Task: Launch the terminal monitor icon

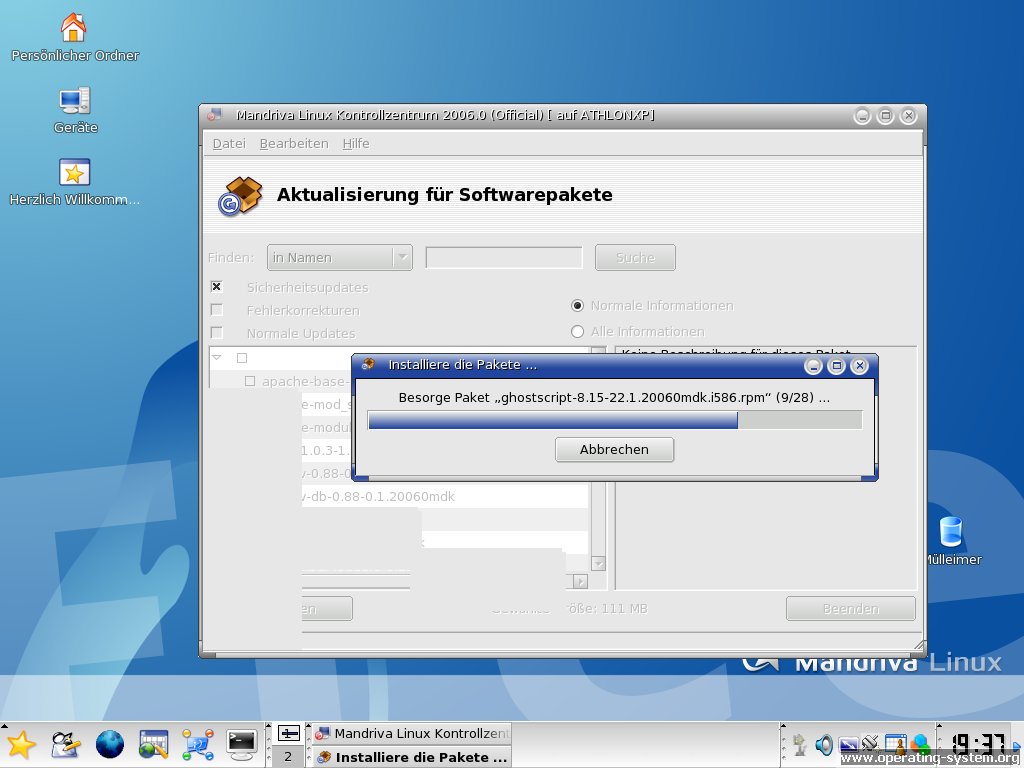Action: [242, 745]
